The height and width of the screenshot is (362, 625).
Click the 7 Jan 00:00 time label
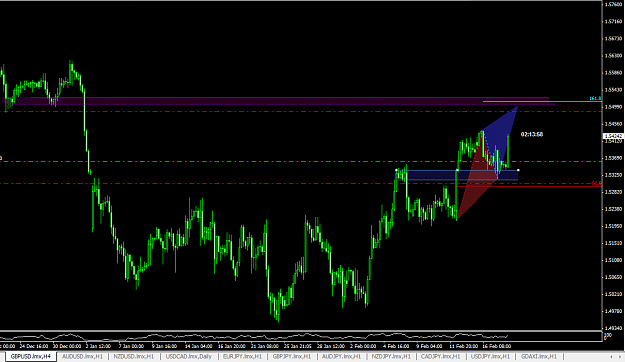click(x=131, y=346)
